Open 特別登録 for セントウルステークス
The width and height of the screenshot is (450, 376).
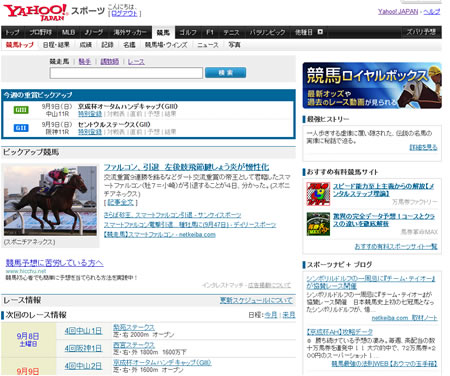pyautogui.click(x=90, y=132)
